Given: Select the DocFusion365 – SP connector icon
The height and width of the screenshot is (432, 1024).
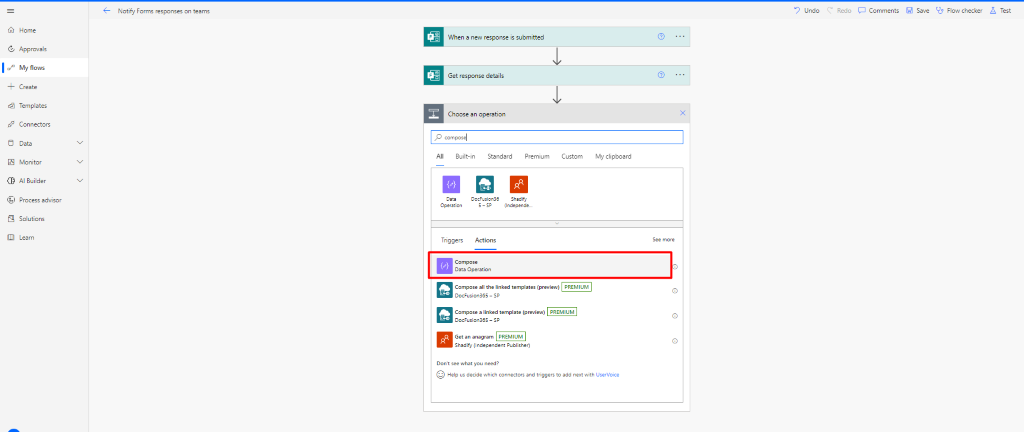Looking at the screenshot, I should click(x=485, y=184).
